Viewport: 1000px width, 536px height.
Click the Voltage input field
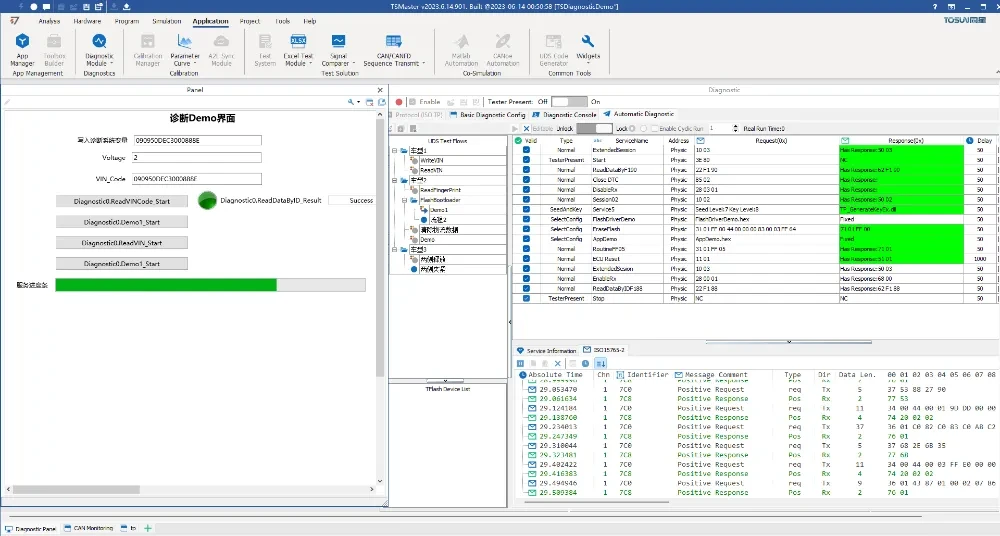[x=196, y=158]
